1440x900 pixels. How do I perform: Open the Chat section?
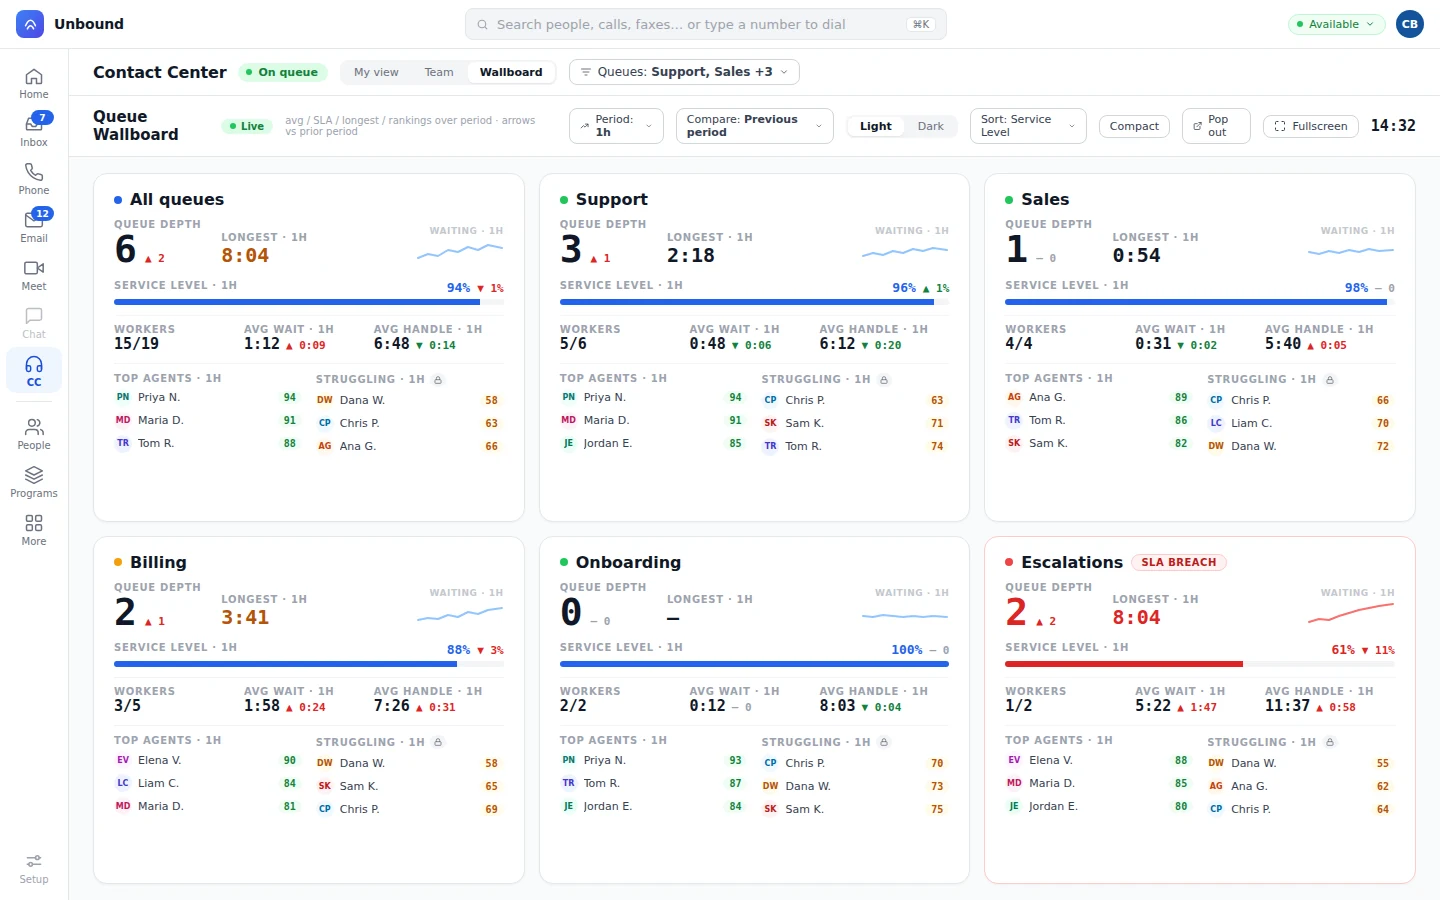point(34,324)
